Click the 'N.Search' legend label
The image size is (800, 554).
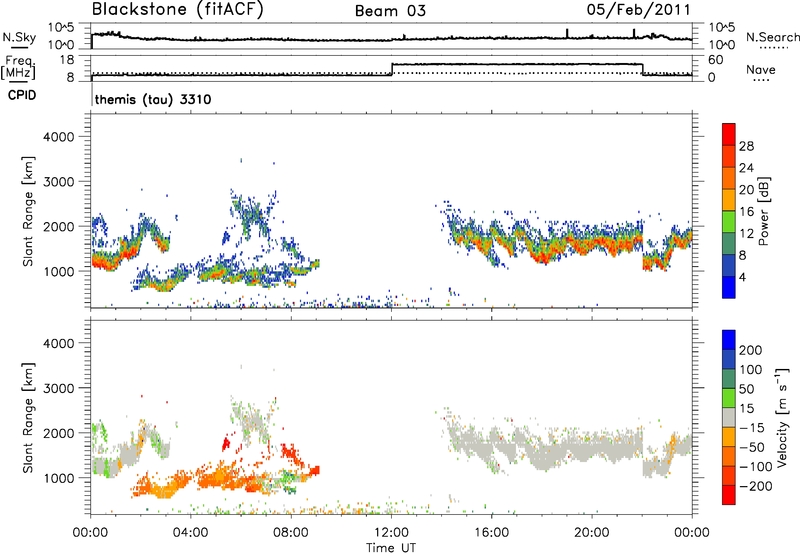pyautogui.click(x=772, y=37)
